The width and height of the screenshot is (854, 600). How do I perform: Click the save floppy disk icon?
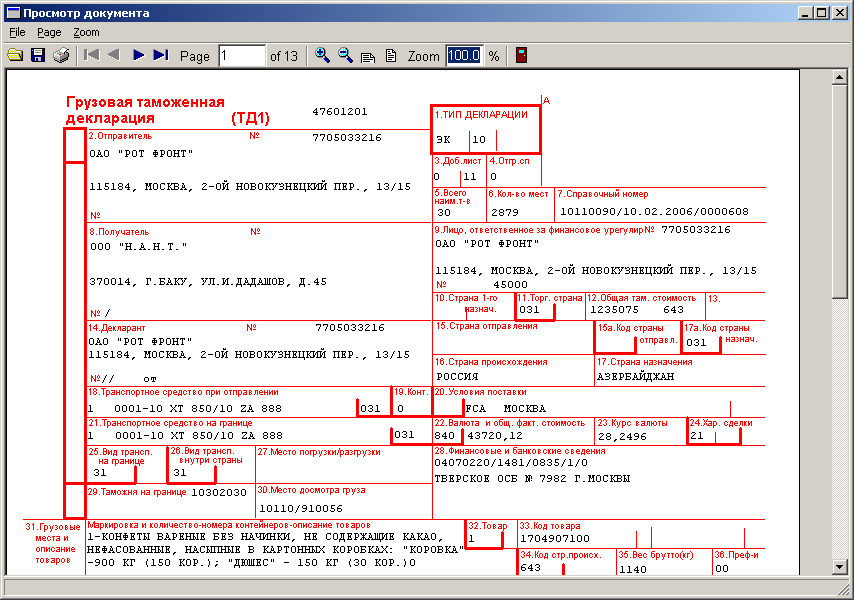[x=38, y=55]
